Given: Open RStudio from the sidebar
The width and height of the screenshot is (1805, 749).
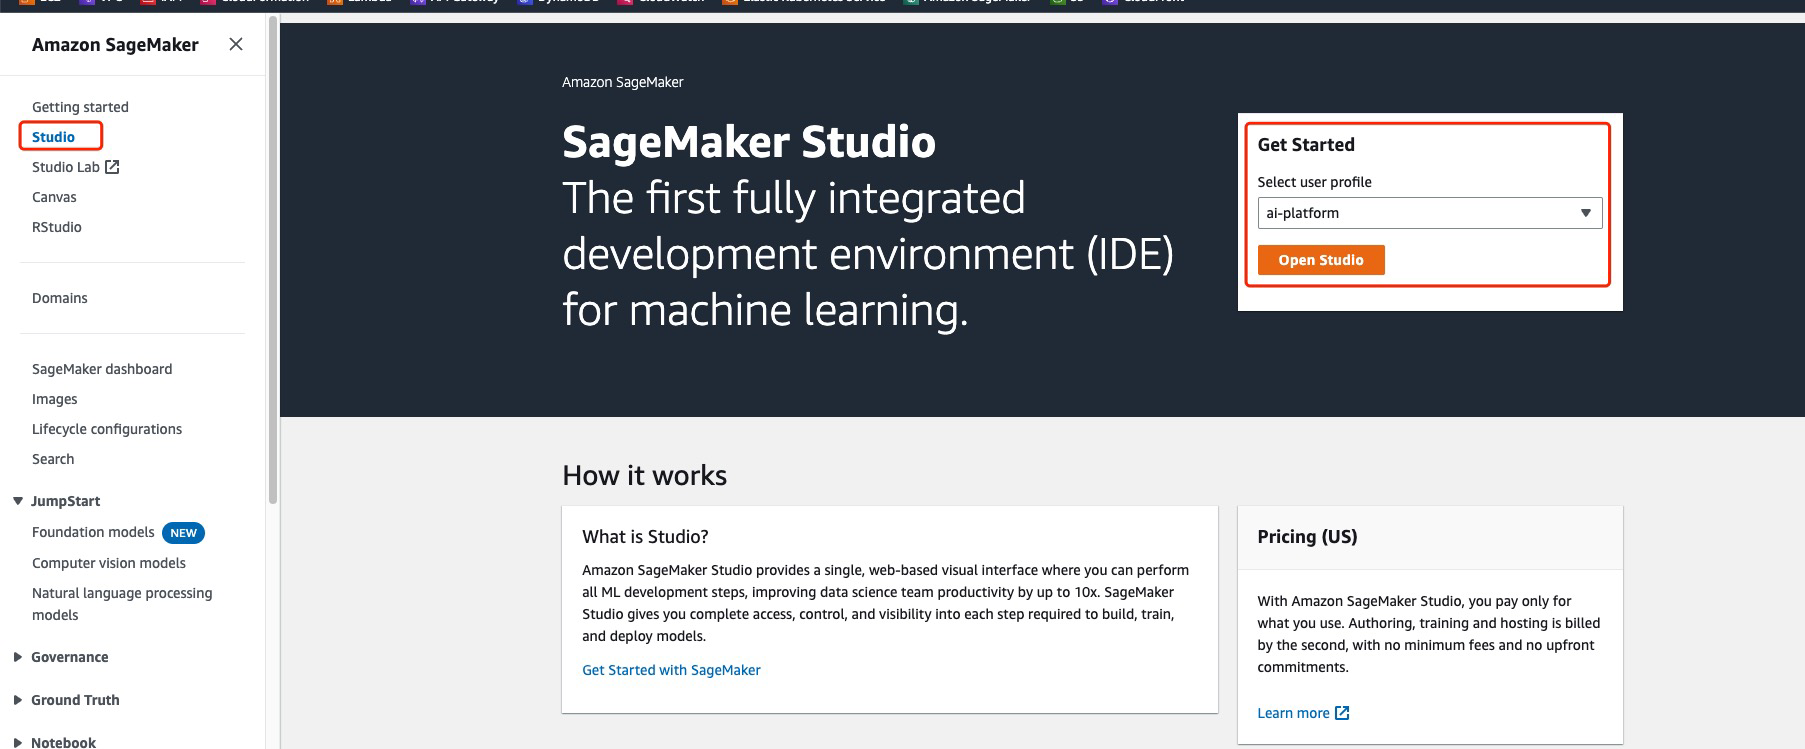Looking at the screenshot, I should point(57,227).
